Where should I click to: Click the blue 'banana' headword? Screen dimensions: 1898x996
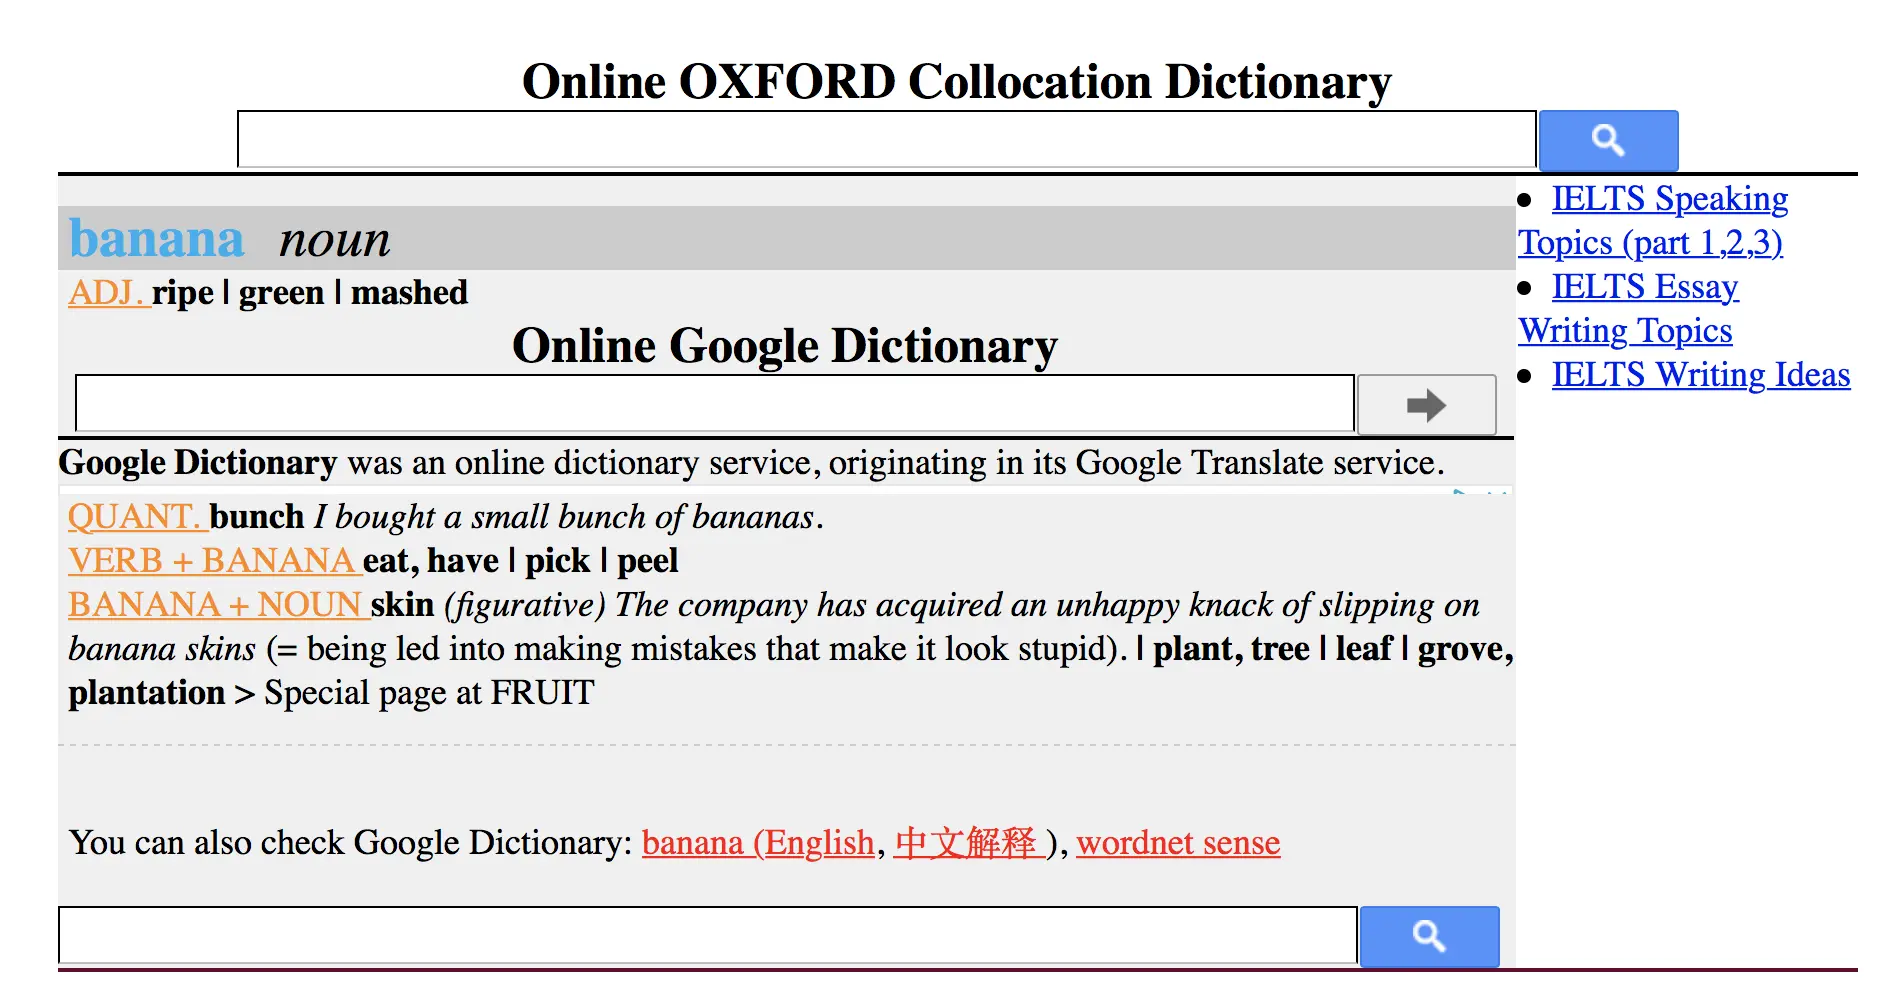point(156,238)
